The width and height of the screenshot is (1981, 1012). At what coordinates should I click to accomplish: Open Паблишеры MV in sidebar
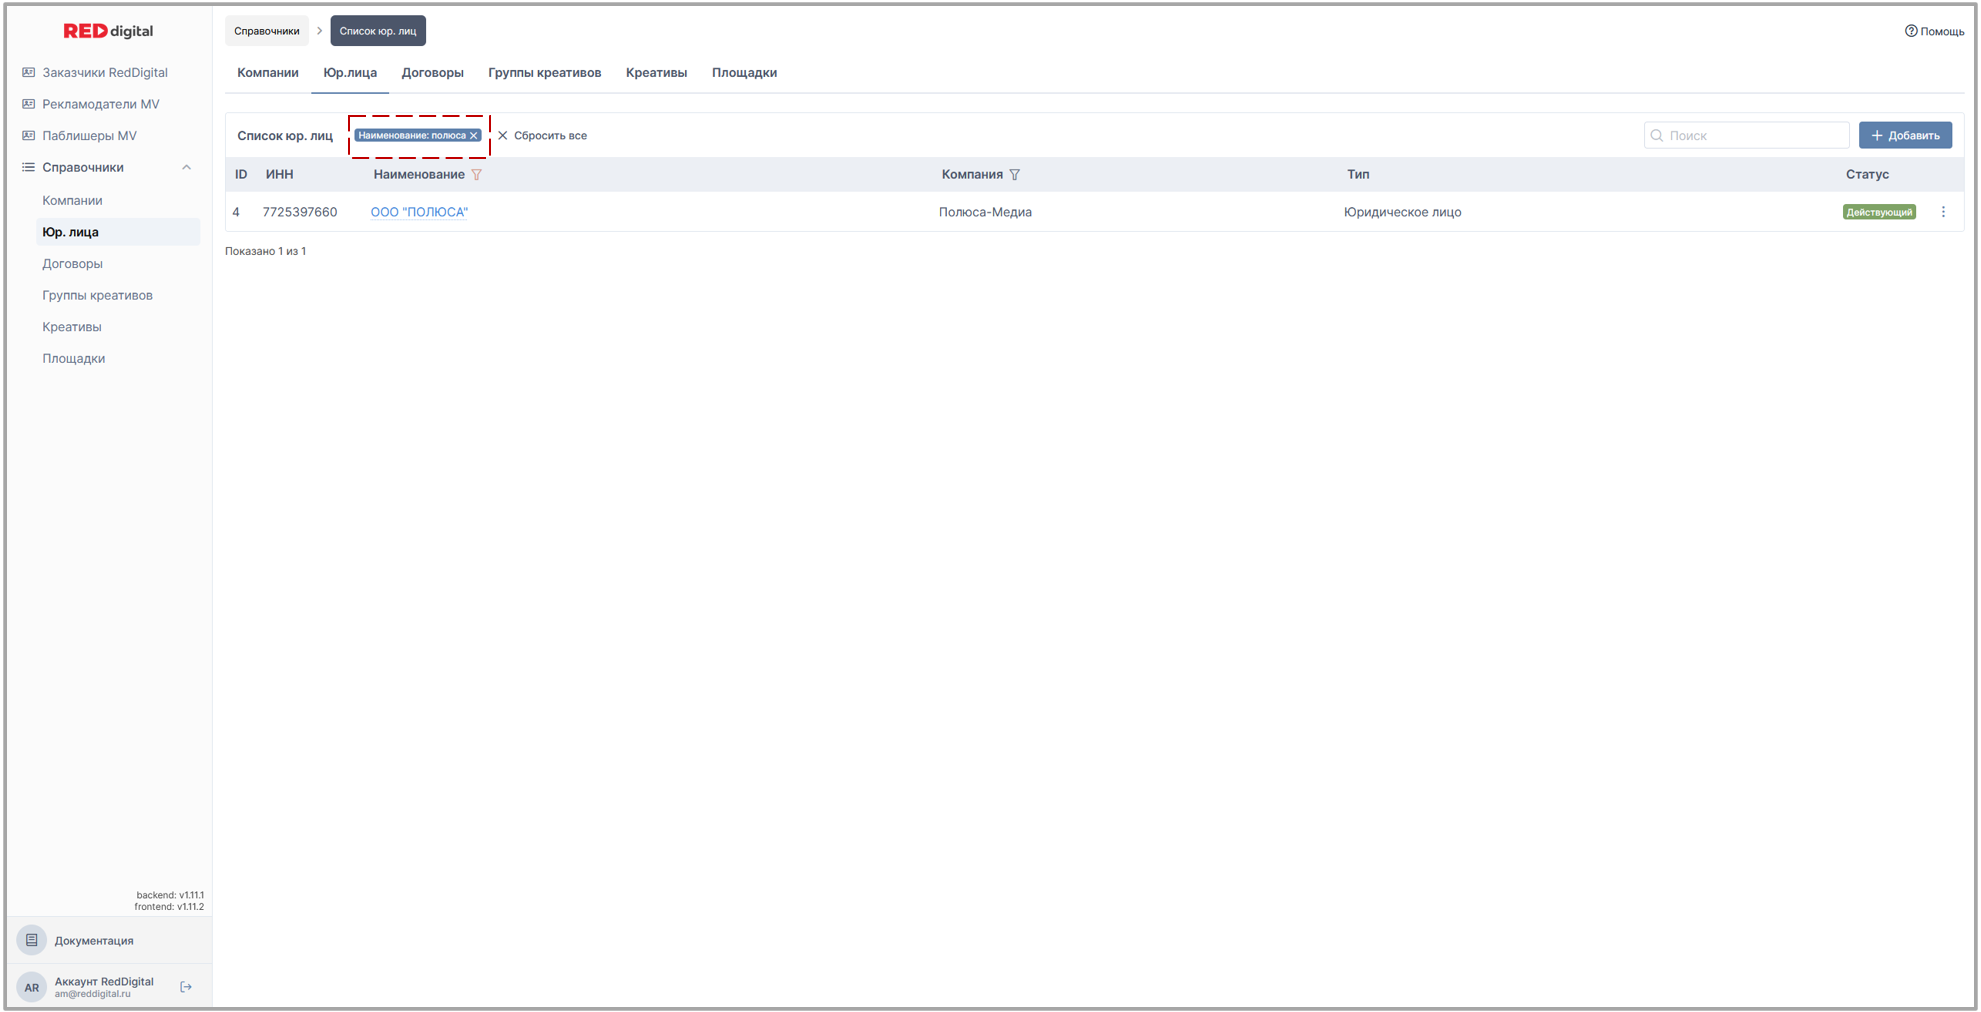tap(89, 136)
